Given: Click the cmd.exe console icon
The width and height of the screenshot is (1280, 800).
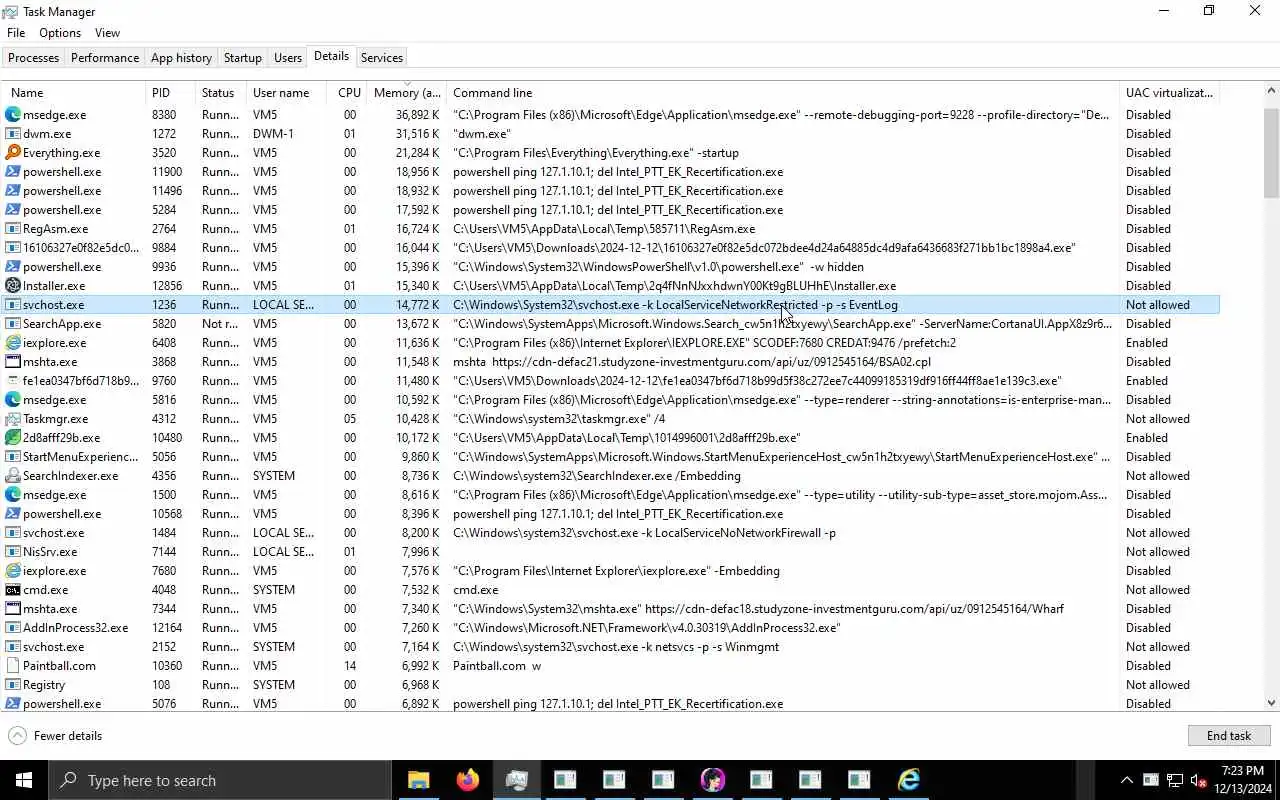Looking at the screenshot, I should point(13,590).
